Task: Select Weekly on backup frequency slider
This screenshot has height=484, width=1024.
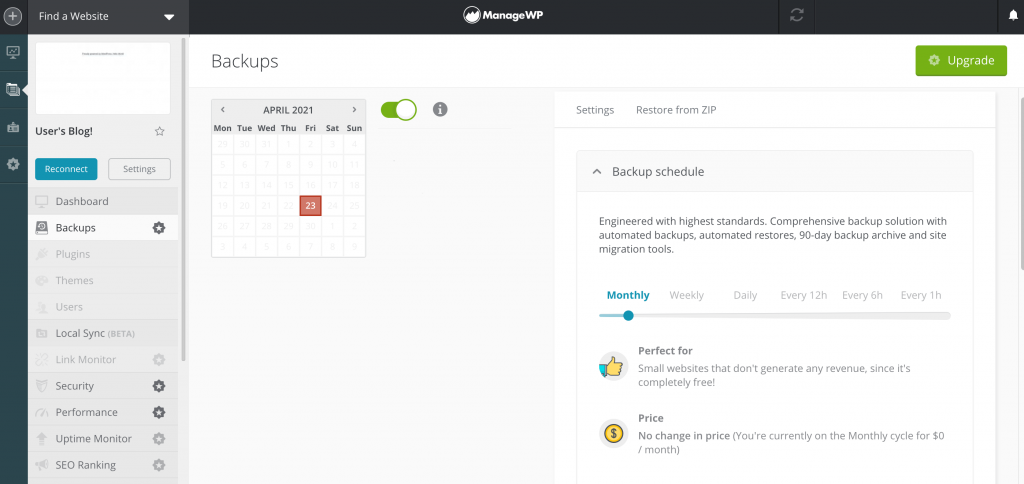Action: (686, 295)
